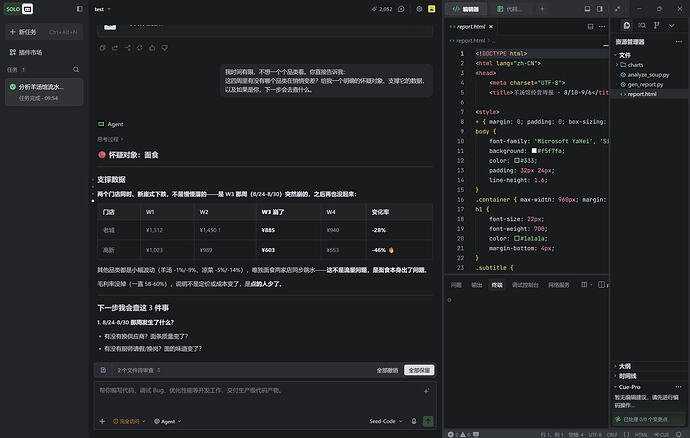690x438 pixels.
Task: Copy the previous message with copy icon
Action: [103, 48]
